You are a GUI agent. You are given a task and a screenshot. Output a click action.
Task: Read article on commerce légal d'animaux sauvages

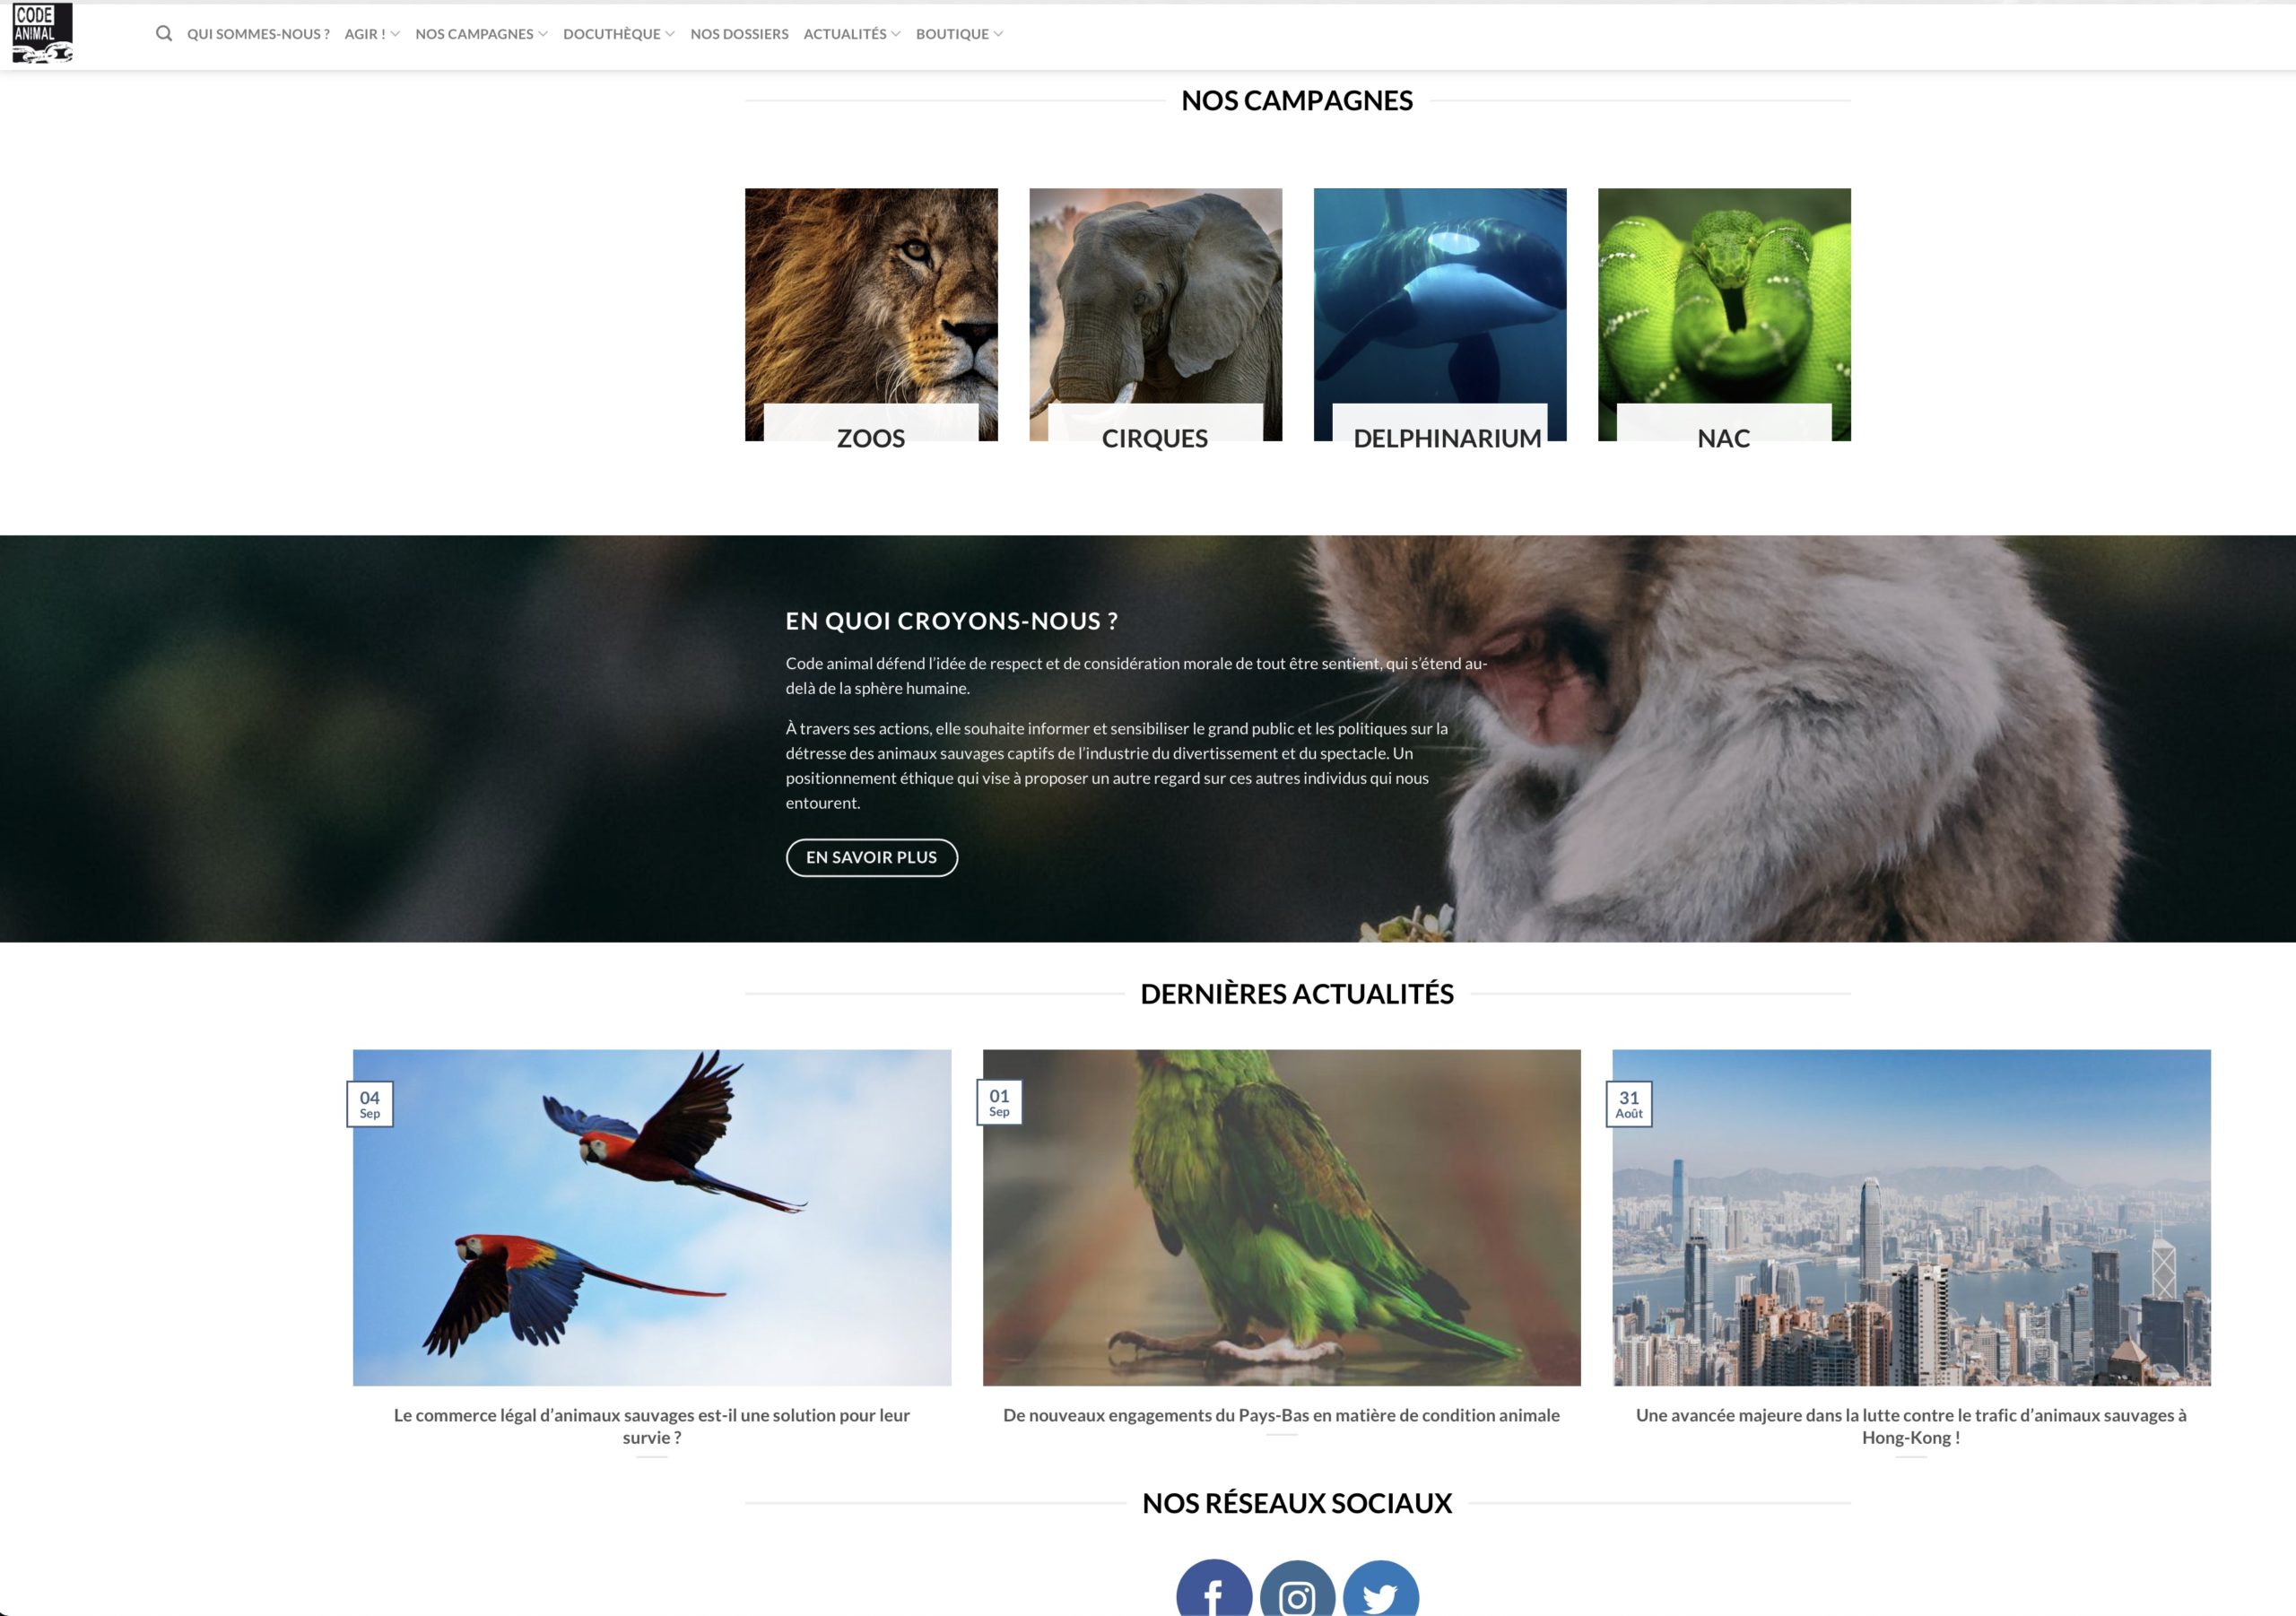click(x=652, y=1426)
